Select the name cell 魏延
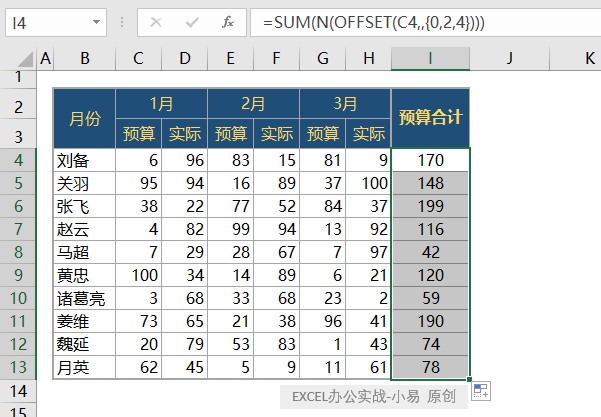 pos(85,344)
